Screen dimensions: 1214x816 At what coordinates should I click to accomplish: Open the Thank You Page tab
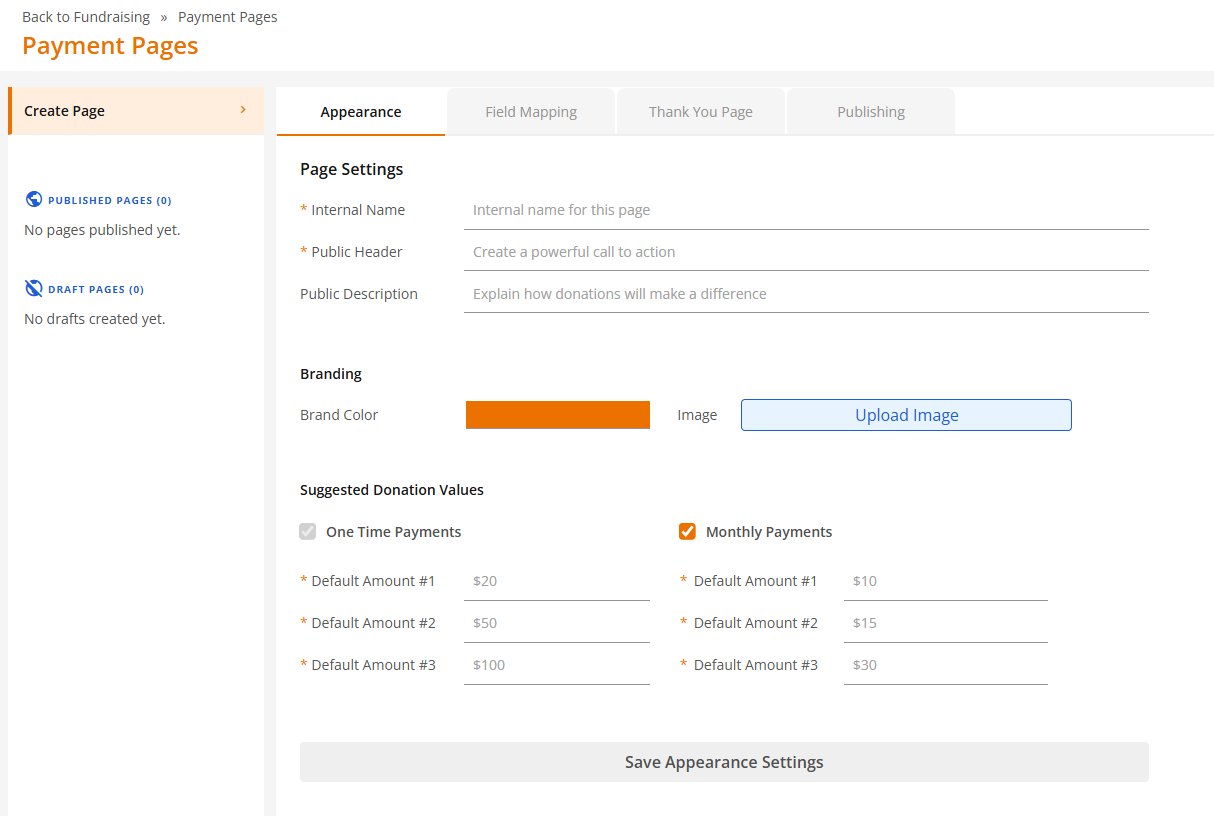click(700, 111)
